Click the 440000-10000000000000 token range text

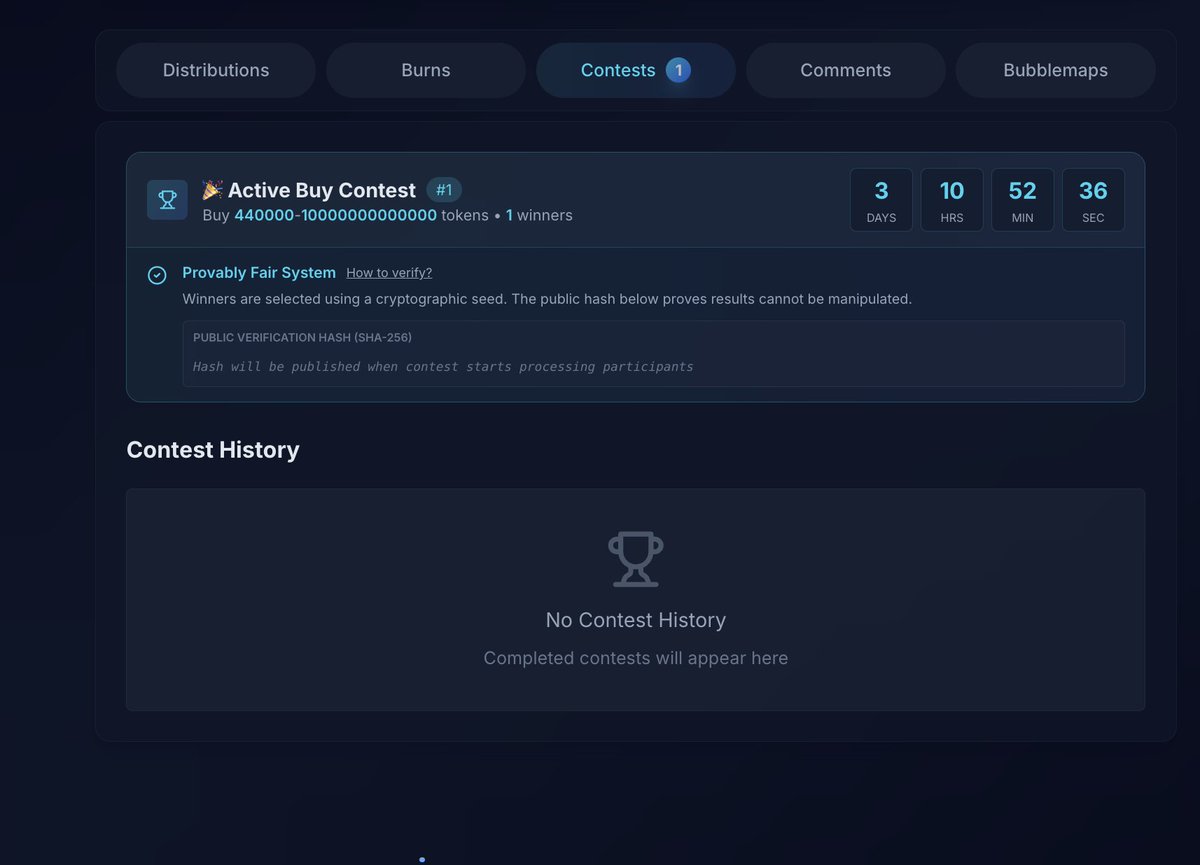tap(335, 215)
